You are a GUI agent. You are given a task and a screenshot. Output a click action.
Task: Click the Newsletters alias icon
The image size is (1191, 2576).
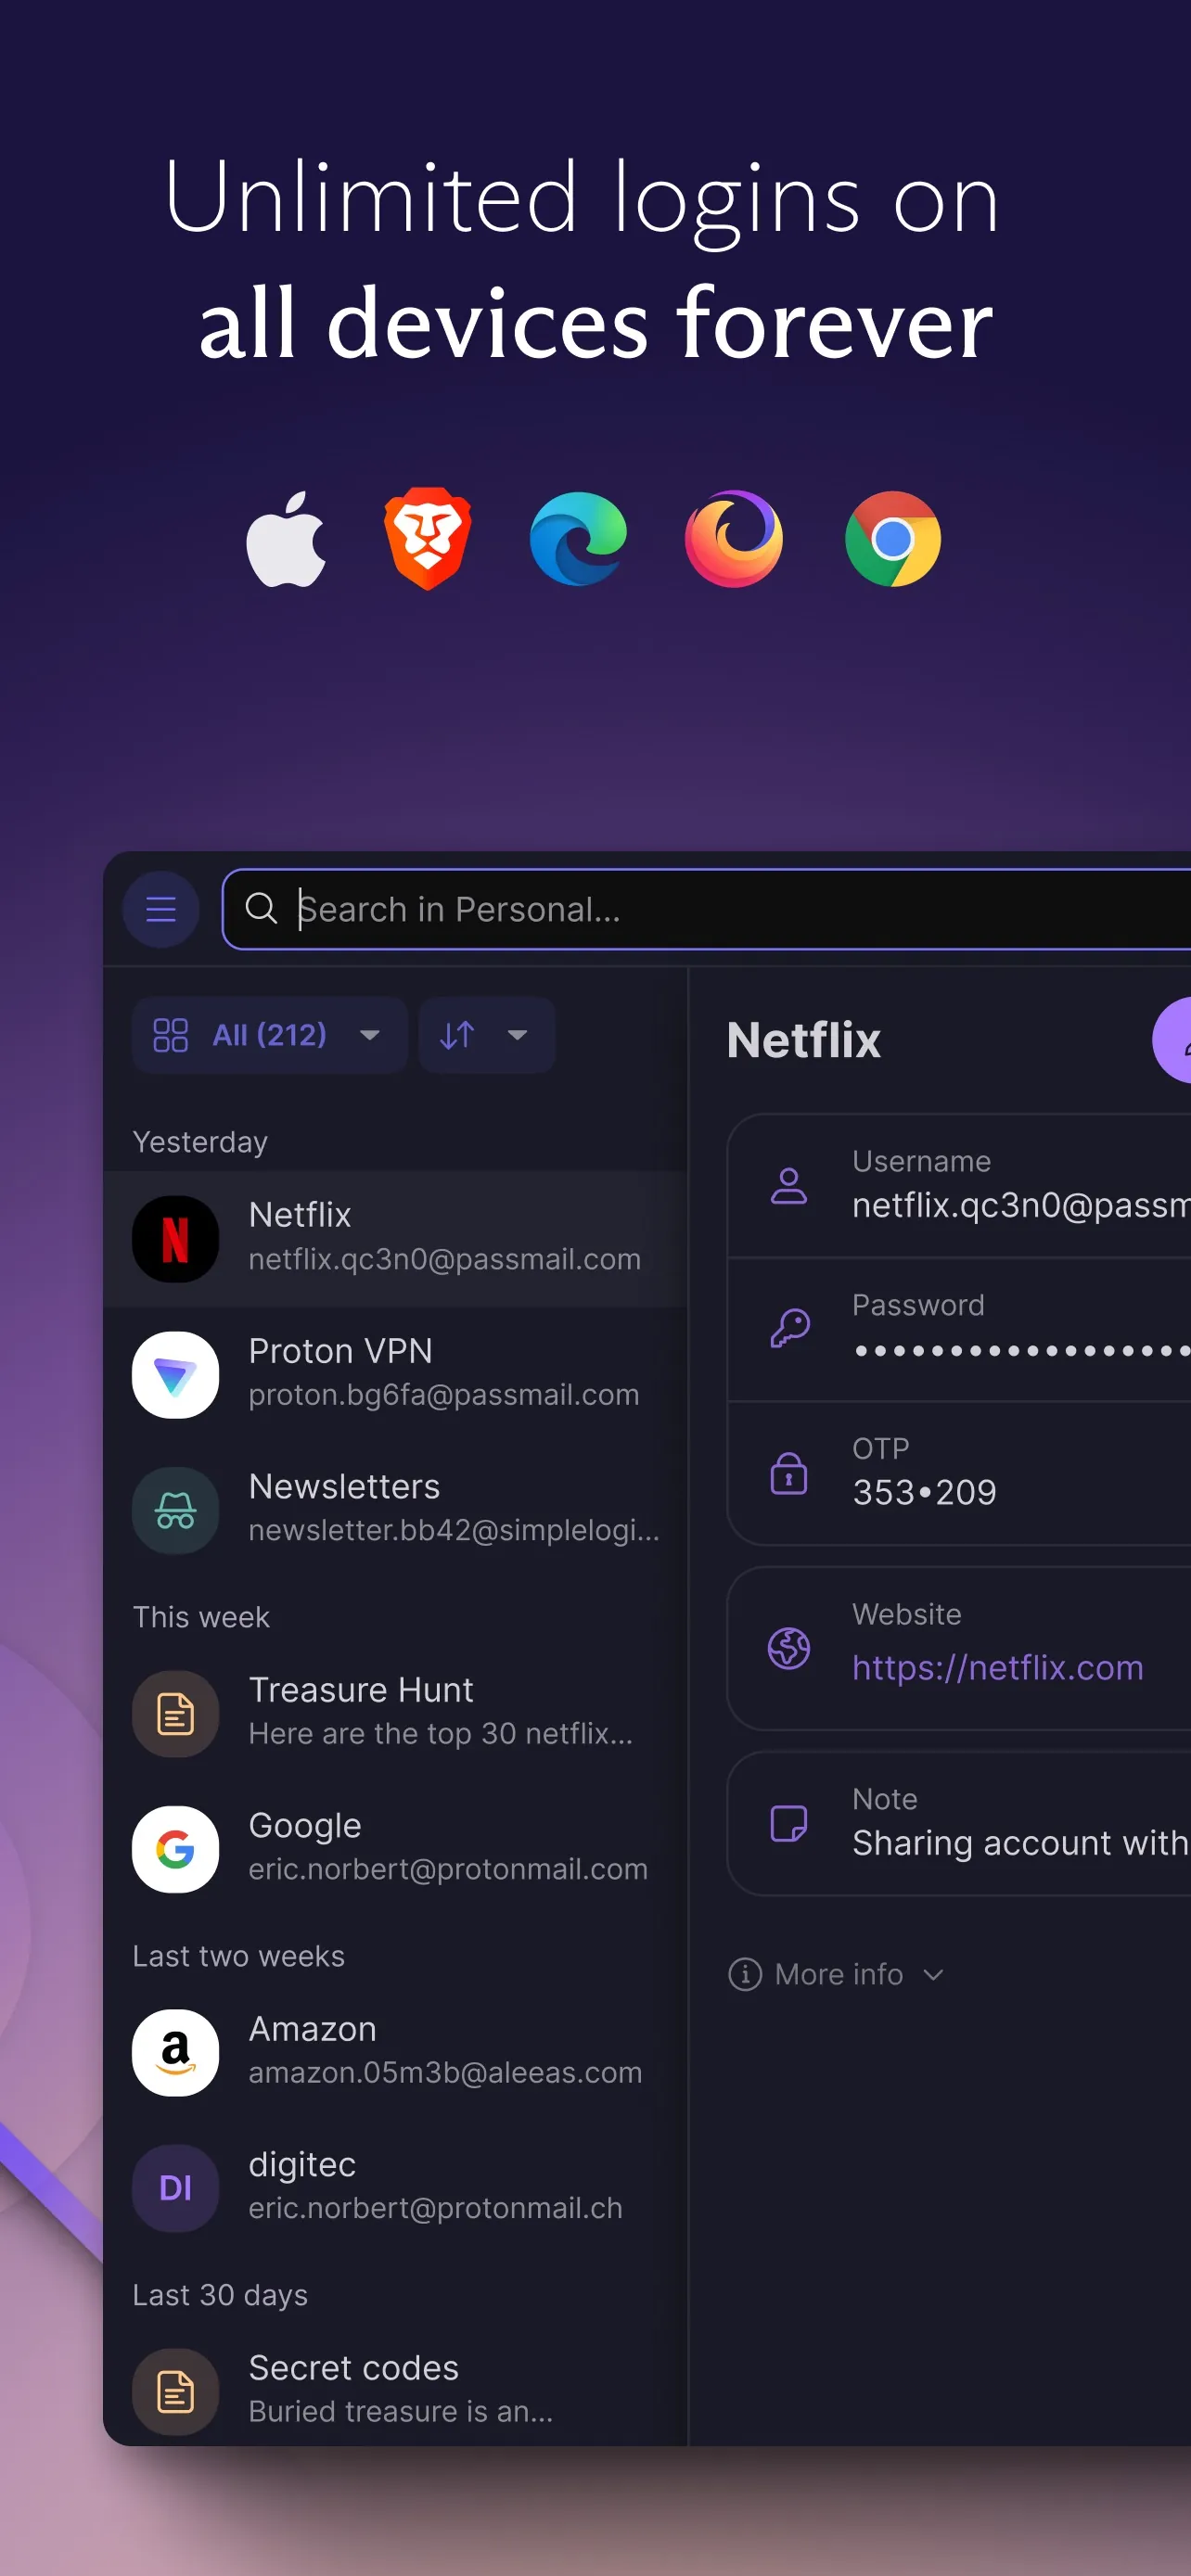coord(175,1511)
